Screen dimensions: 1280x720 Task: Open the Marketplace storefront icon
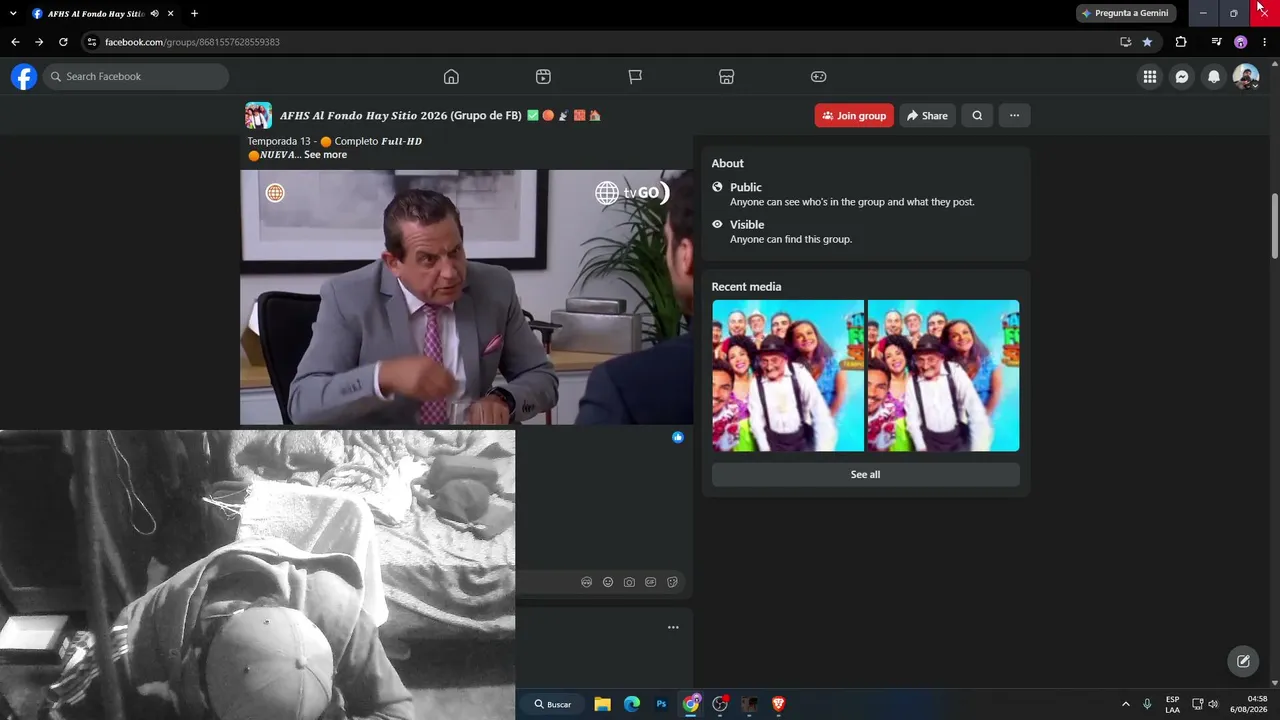727,77
